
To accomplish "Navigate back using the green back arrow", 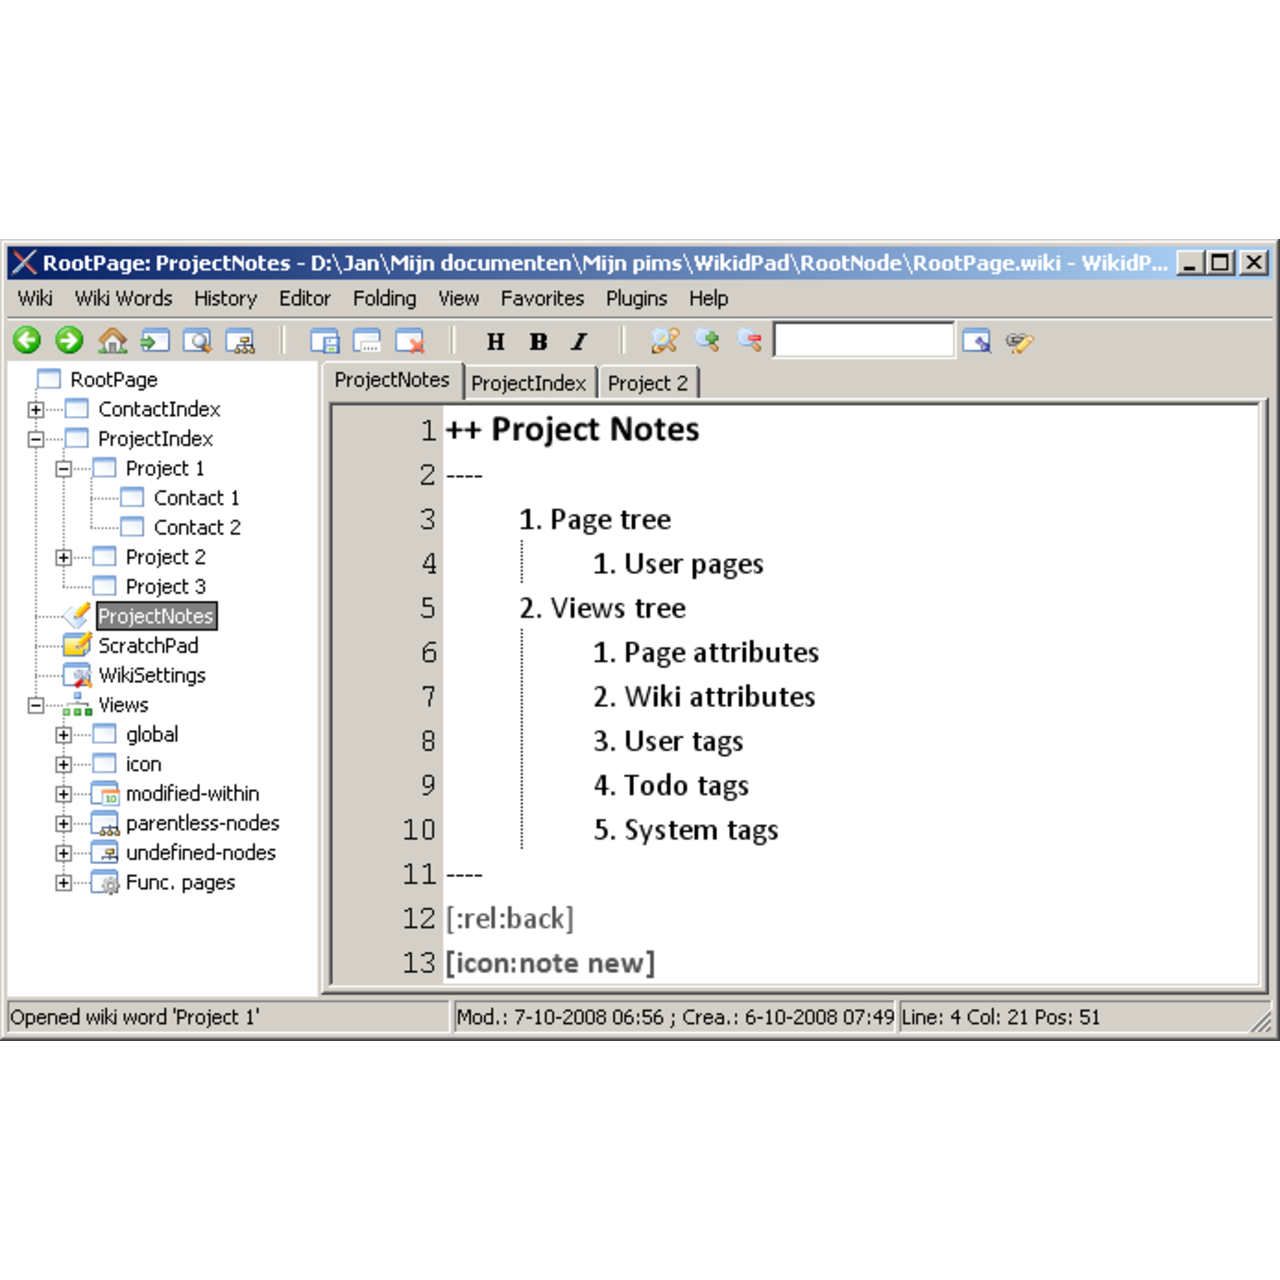I will click(27, 340).
